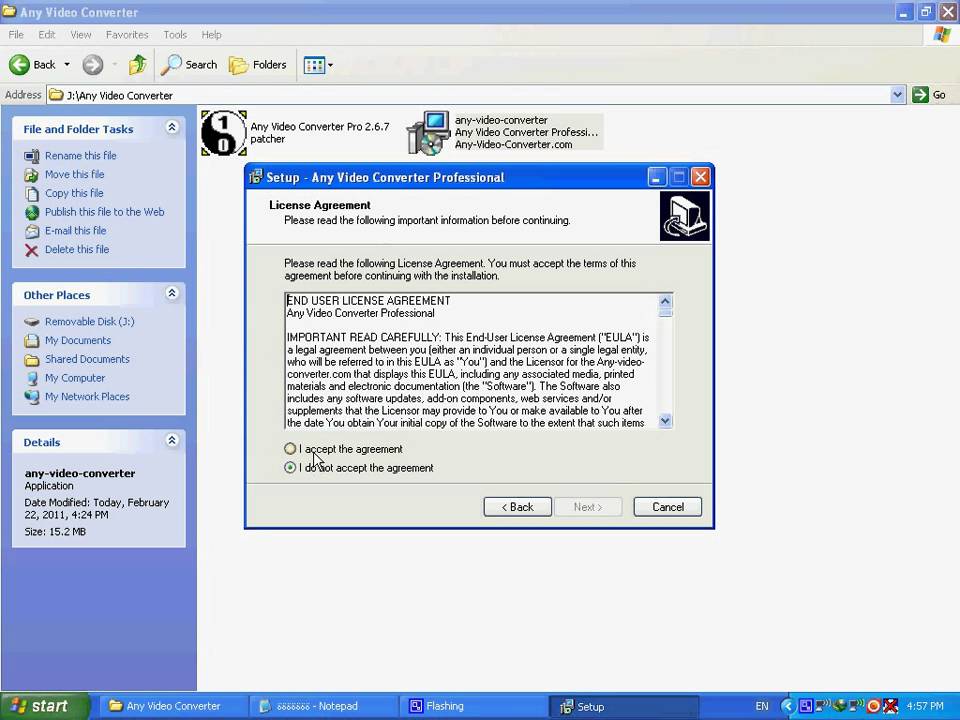
Task: Open My Computer from Other Places
Action: (75, 378)
